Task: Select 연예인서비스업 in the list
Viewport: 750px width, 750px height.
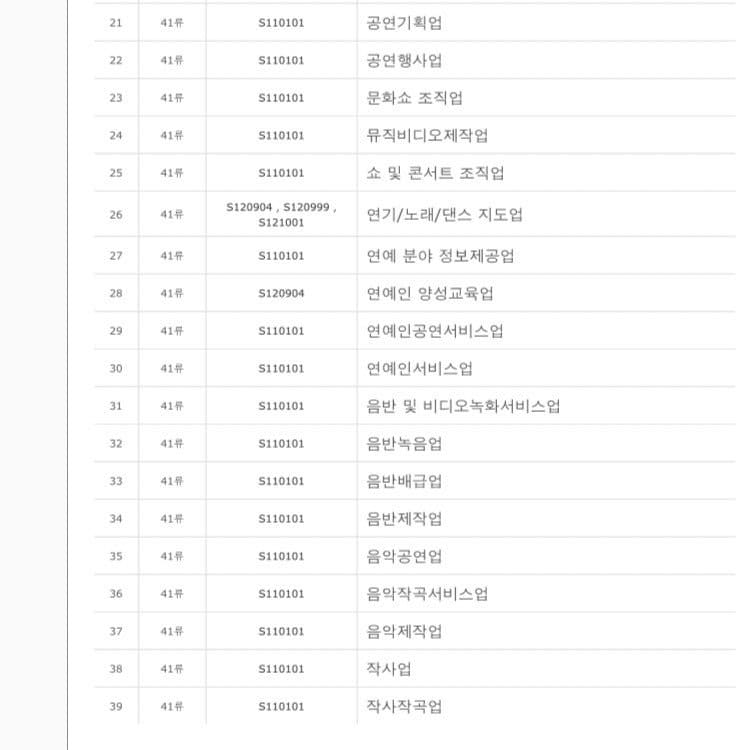Action: [x=420, y=368]
